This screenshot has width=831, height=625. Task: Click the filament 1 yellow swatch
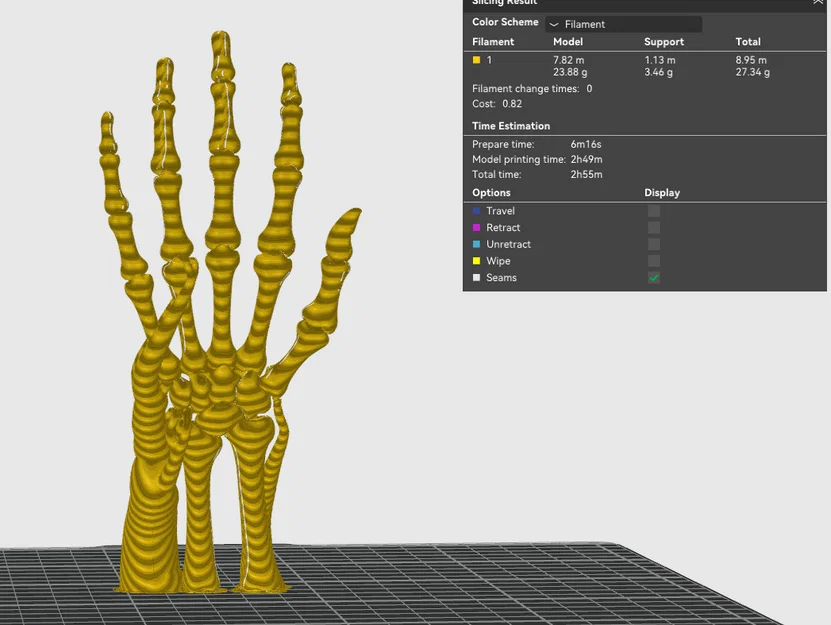pyautogui.click(x=476, y=60)
